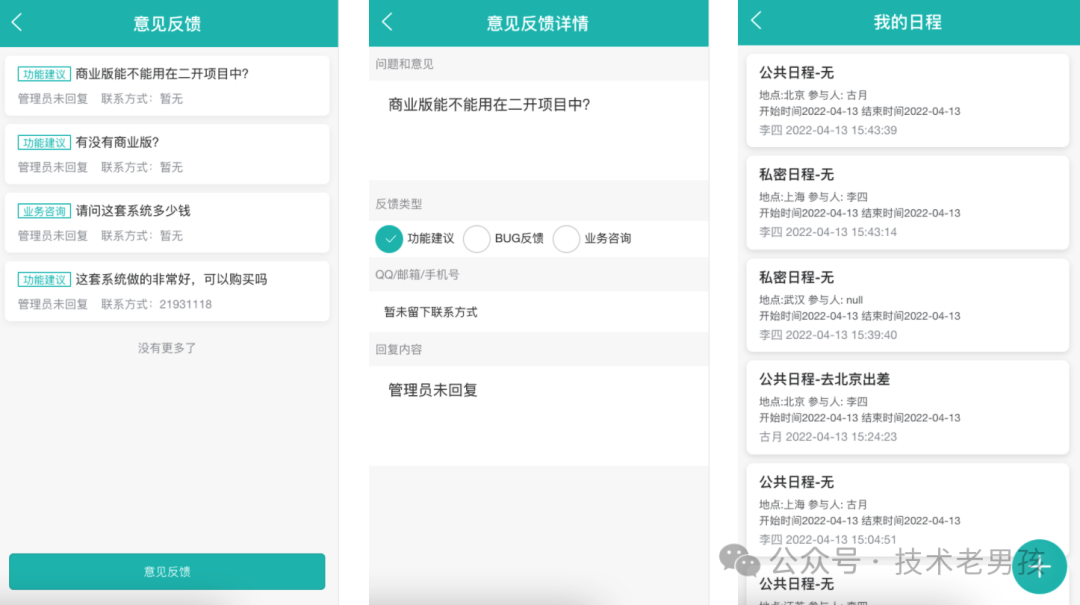This screenshot has width=1080, height=605.
Task: Choose BUG反馈 feedback type
Action: click(477, 239)
